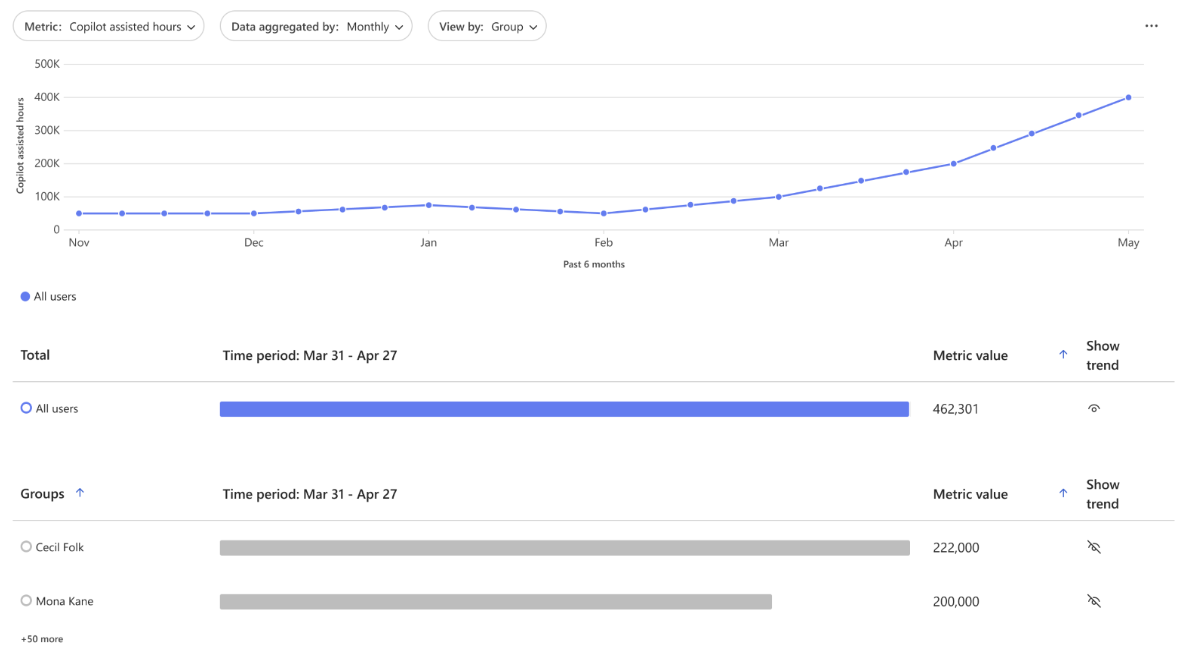Click the Apr data point on chart
The height and width of the screenshot is (660, 1177).
coord(953,164)
